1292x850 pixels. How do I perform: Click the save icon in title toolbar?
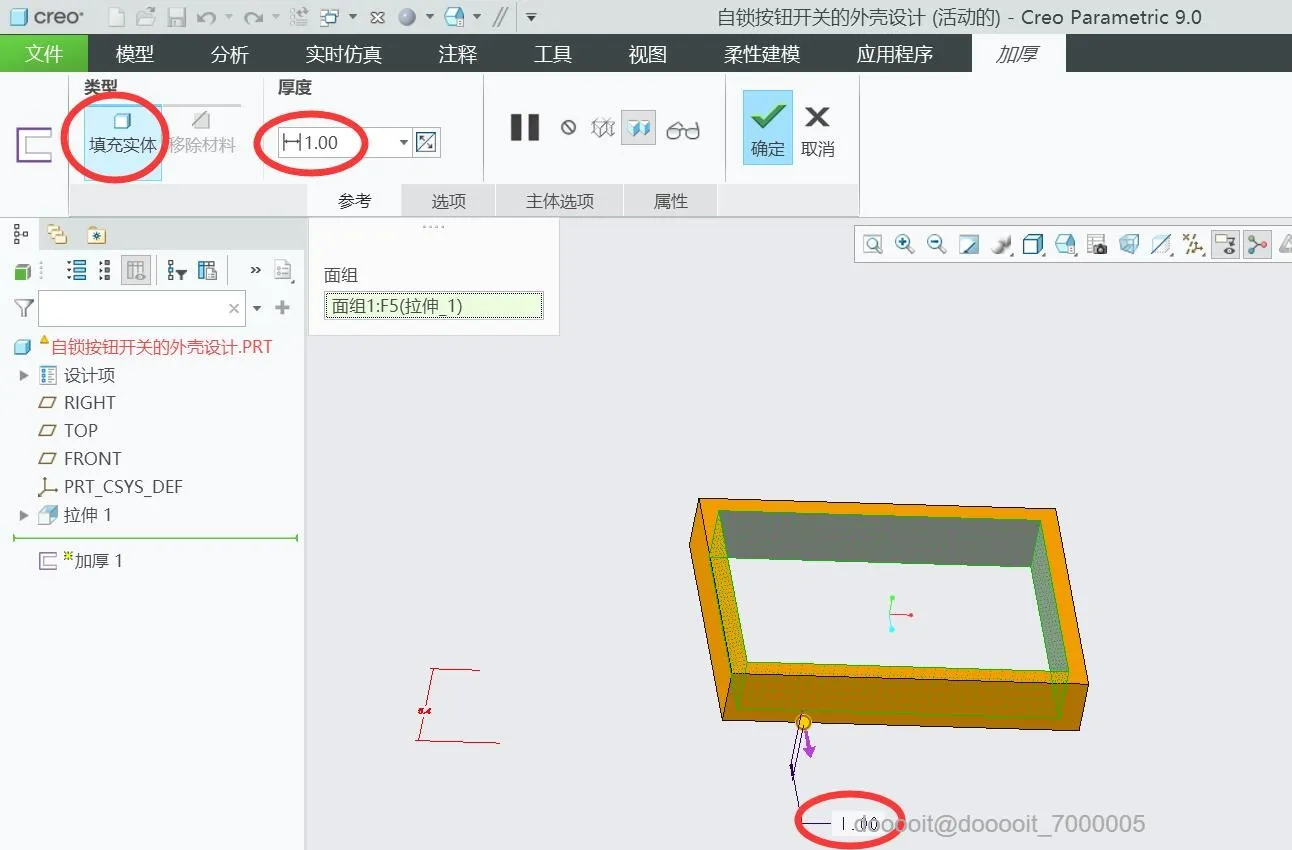click(x=176, y=17)
